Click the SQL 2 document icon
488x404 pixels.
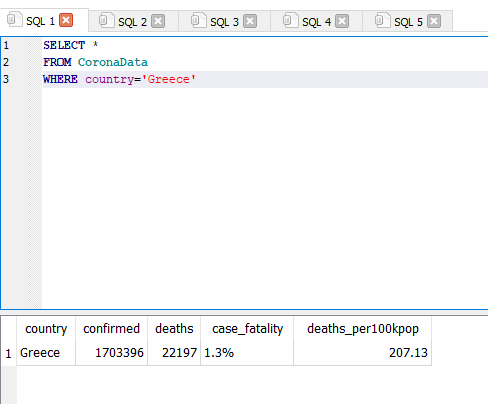click(106, 21)
